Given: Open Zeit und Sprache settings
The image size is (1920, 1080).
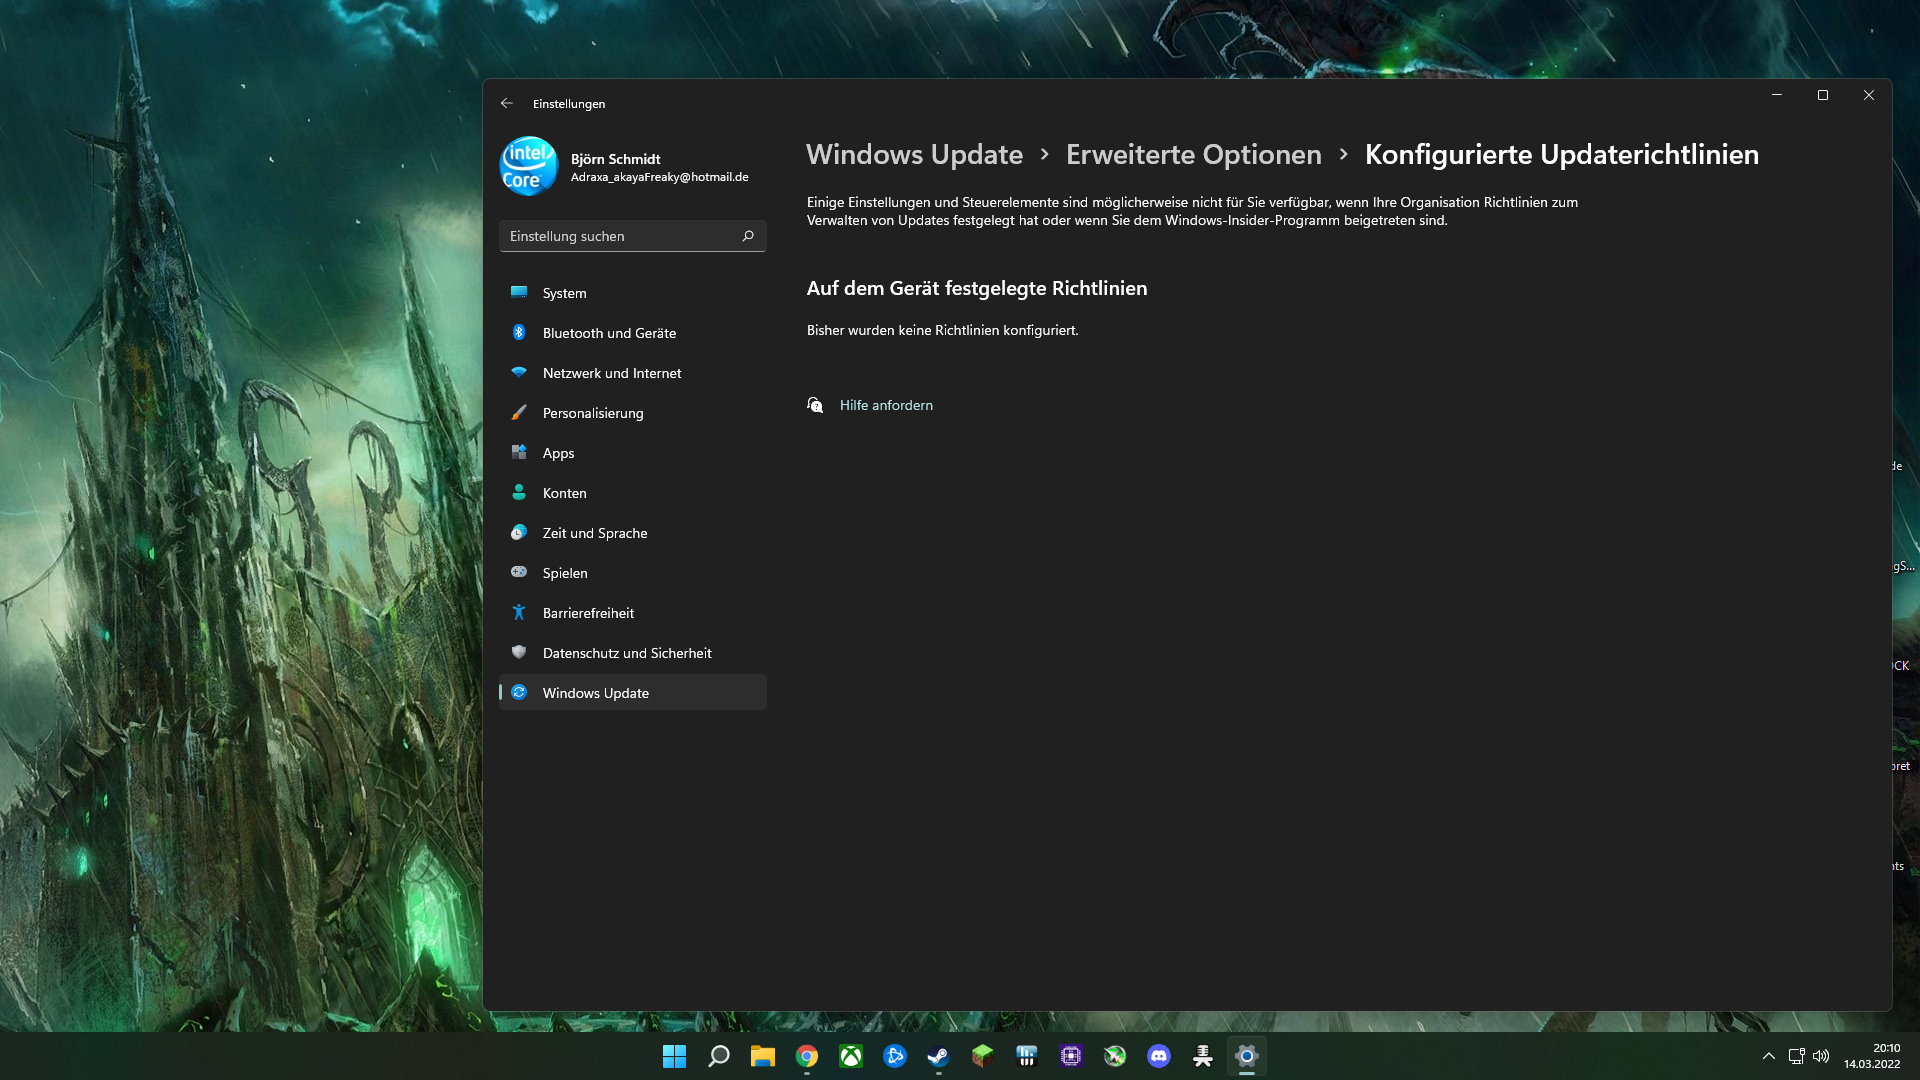Looking at the screenshot, I should pyautogui.click(x=594, y=533).
